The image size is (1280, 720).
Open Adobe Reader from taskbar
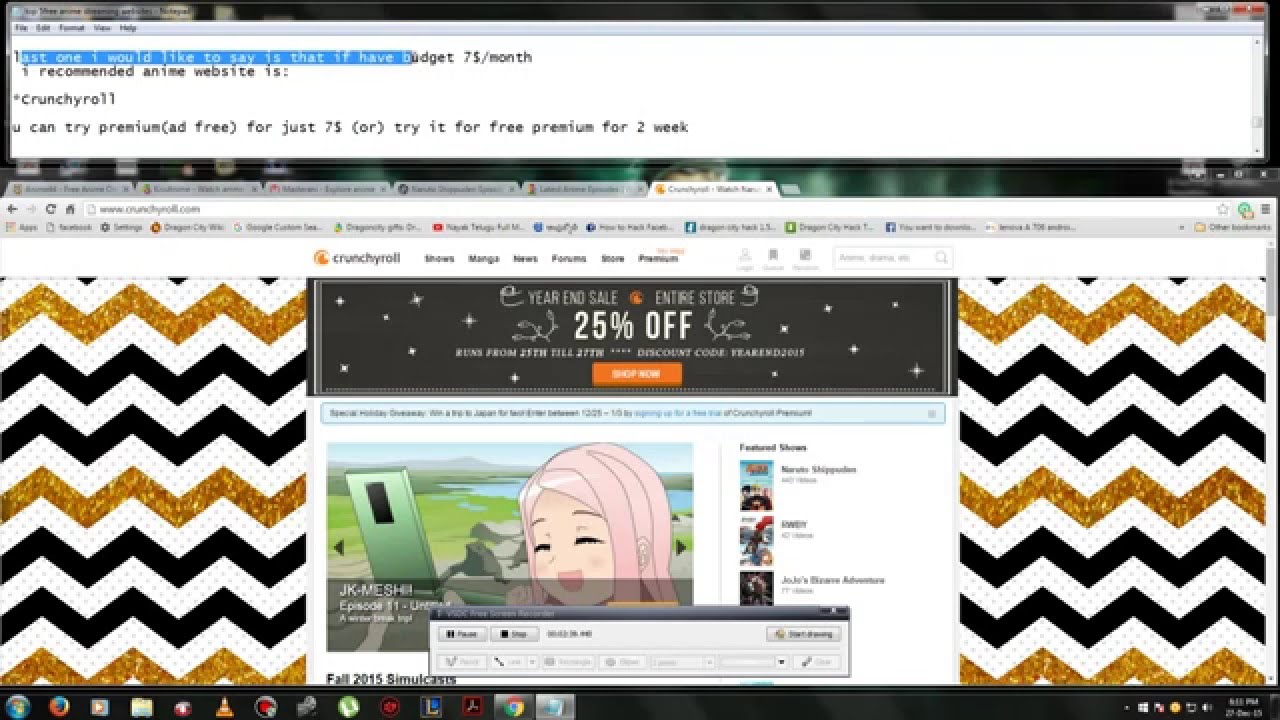point(472,706)
